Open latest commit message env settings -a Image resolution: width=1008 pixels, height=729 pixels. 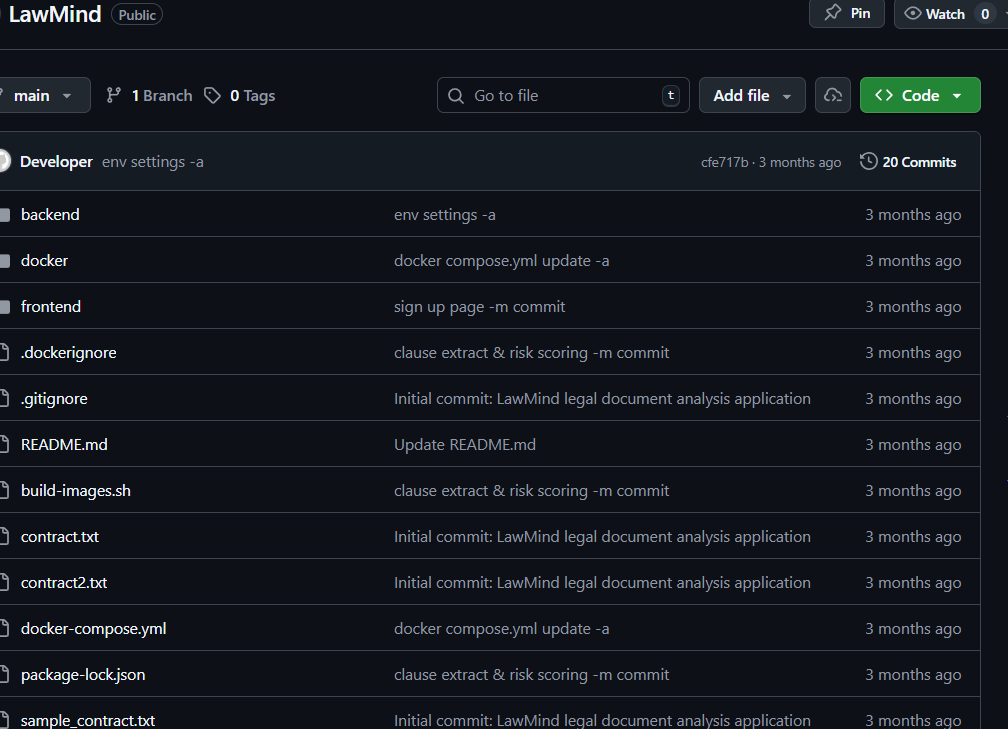[152, 162]
